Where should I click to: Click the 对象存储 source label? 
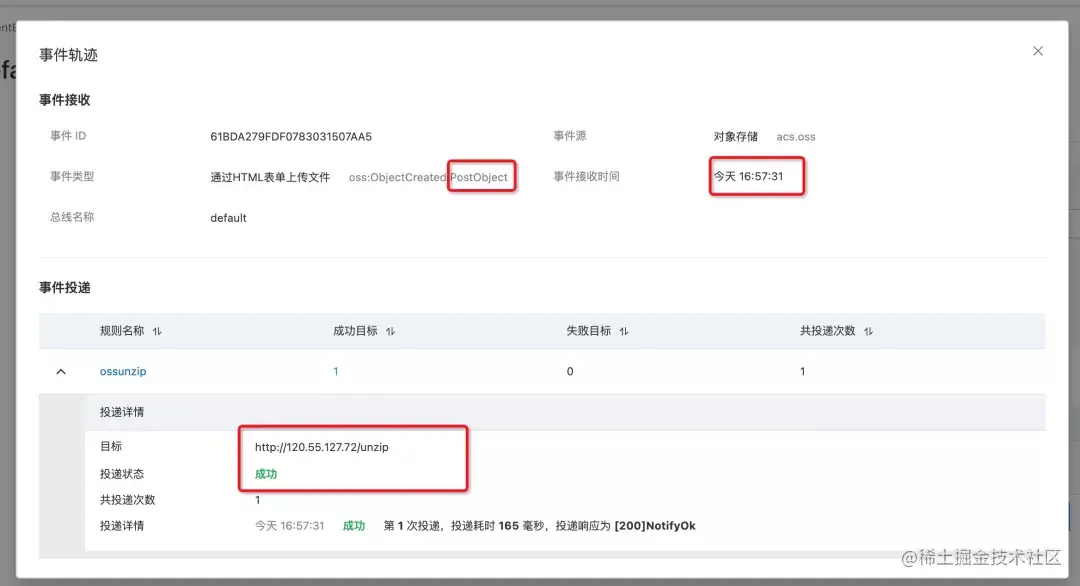(736, 136)
